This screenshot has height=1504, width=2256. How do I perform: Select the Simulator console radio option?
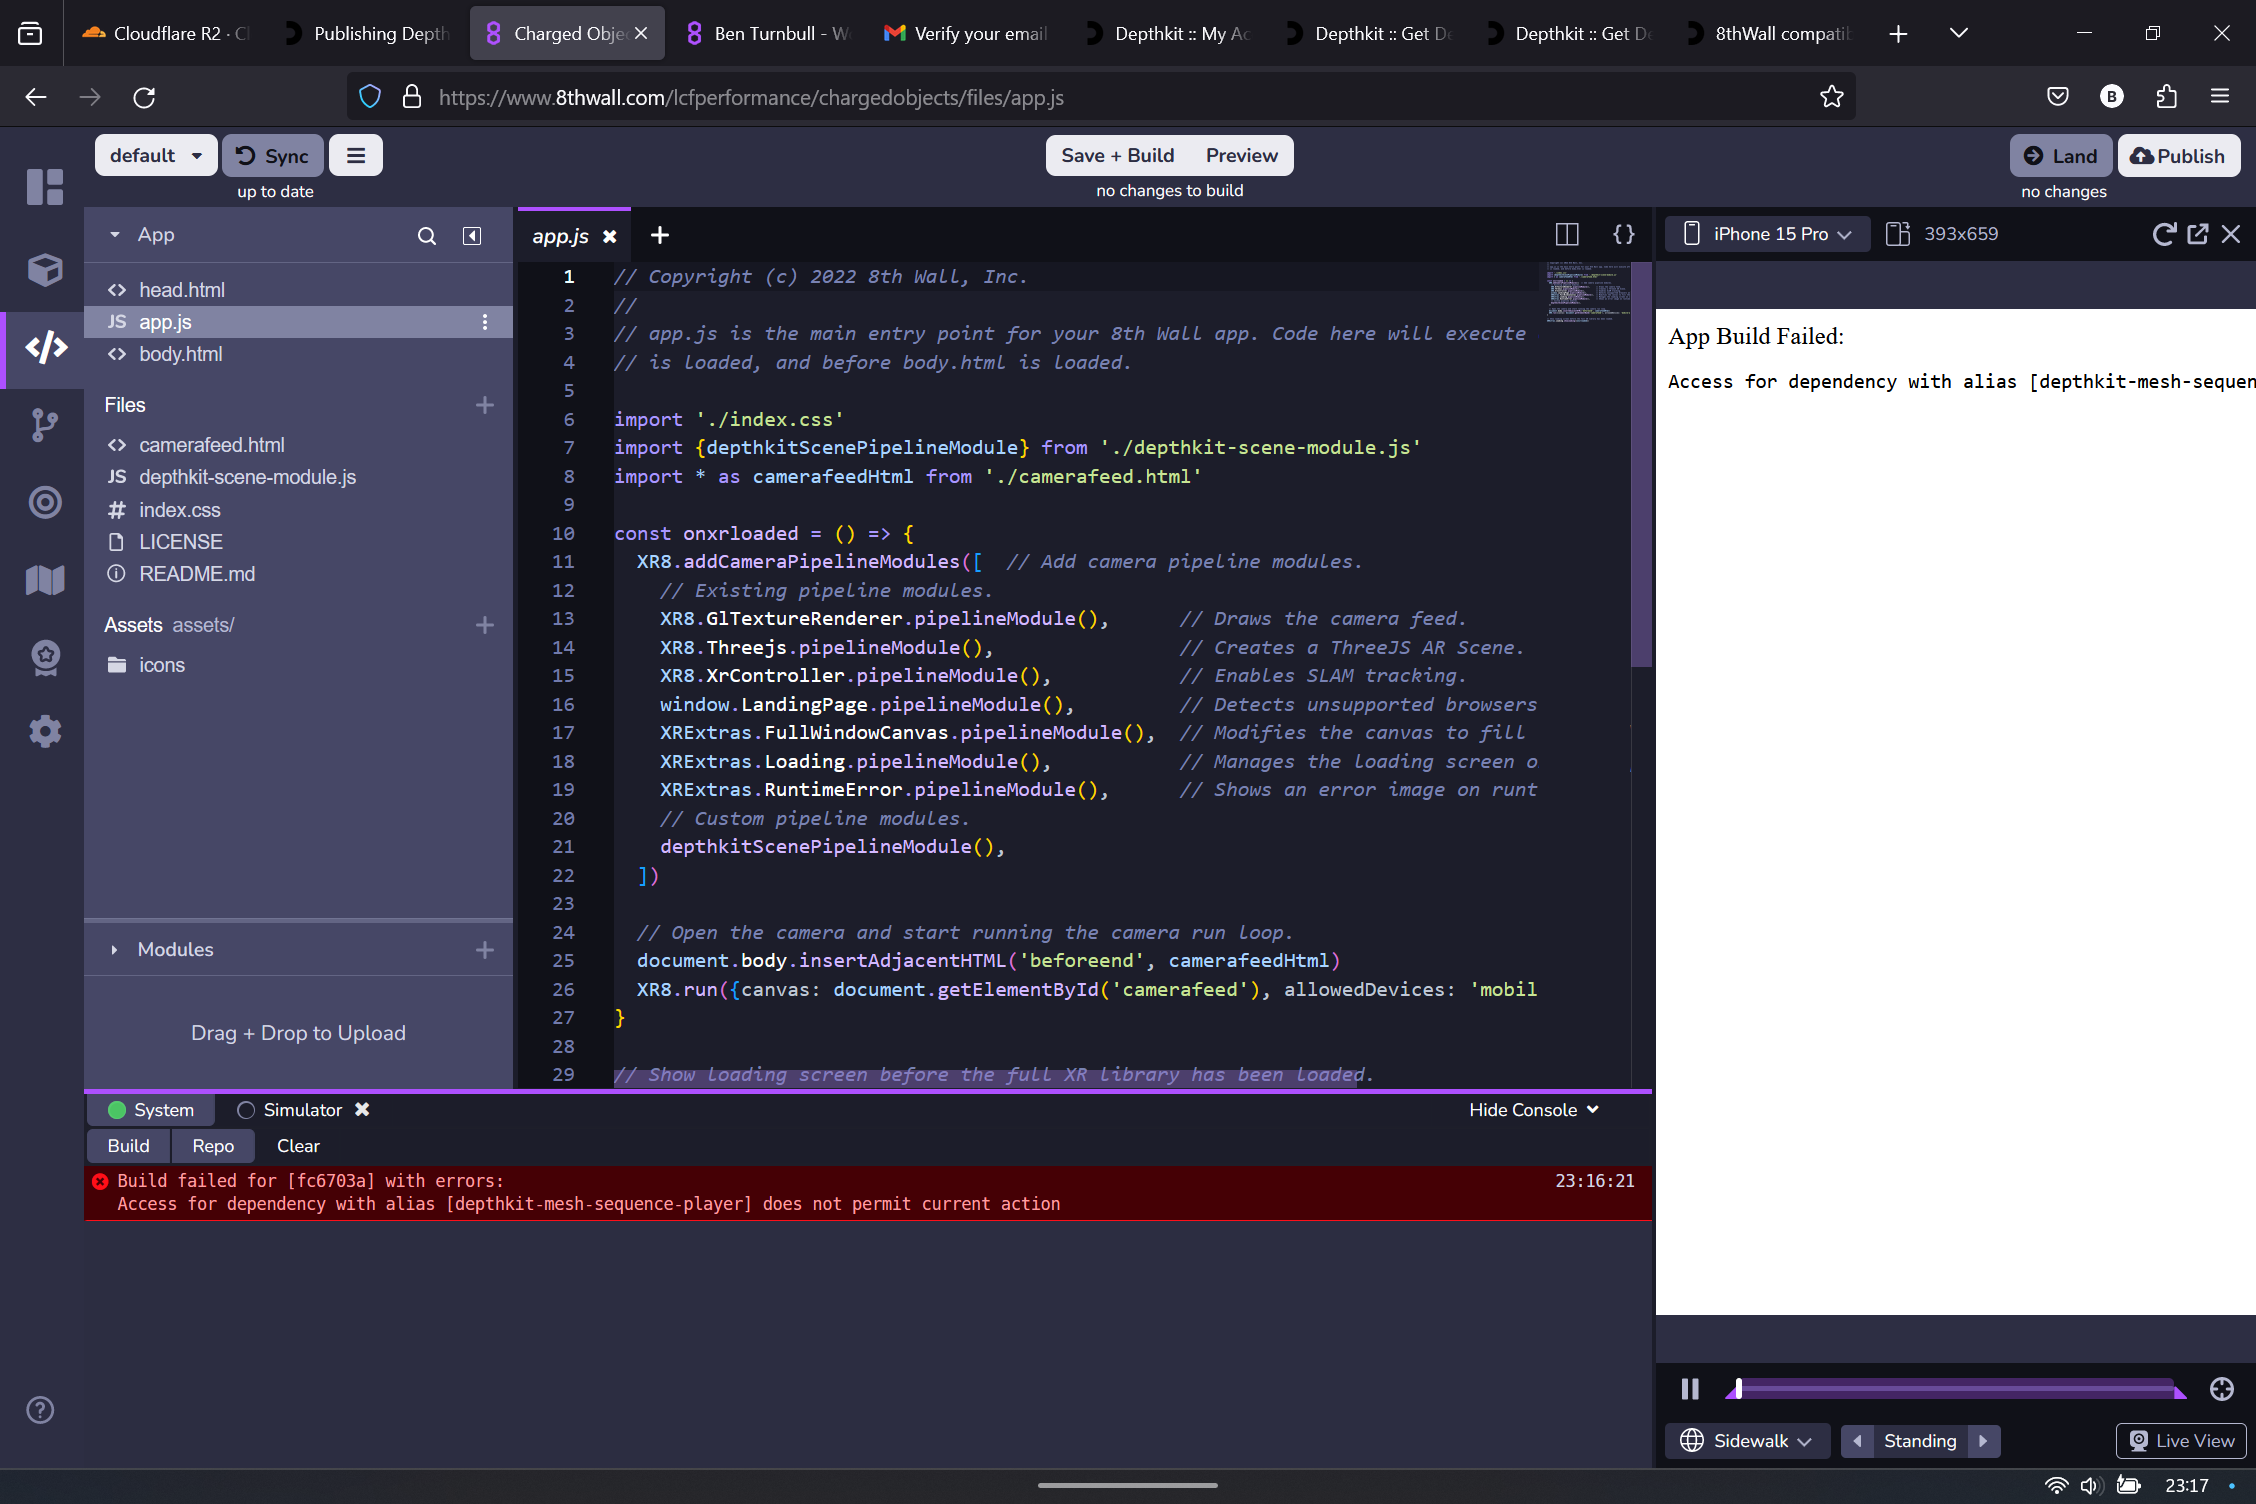246,1110
